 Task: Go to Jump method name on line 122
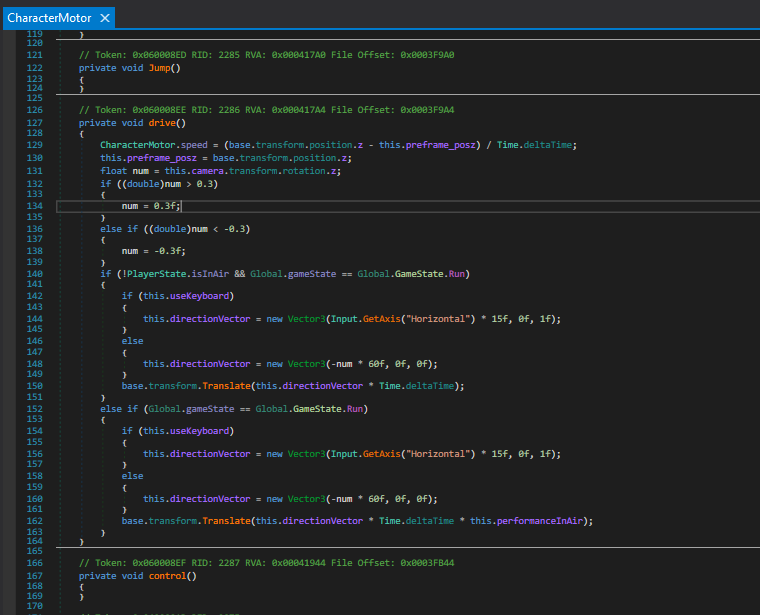(159, 68)
